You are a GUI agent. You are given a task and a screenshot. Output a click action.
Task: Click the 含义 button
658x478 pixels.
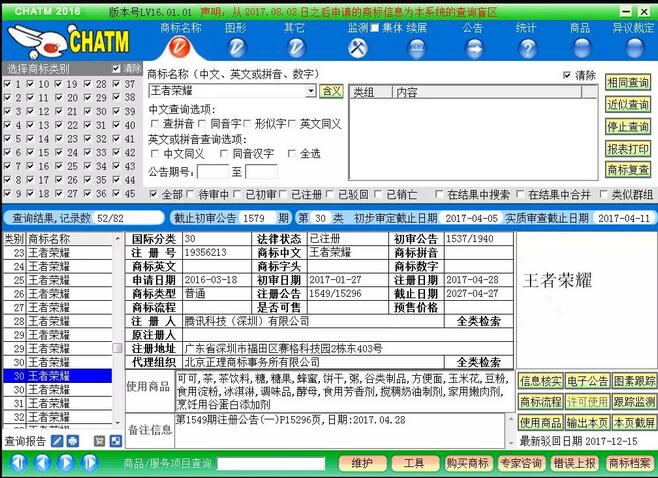pos(331,91)
